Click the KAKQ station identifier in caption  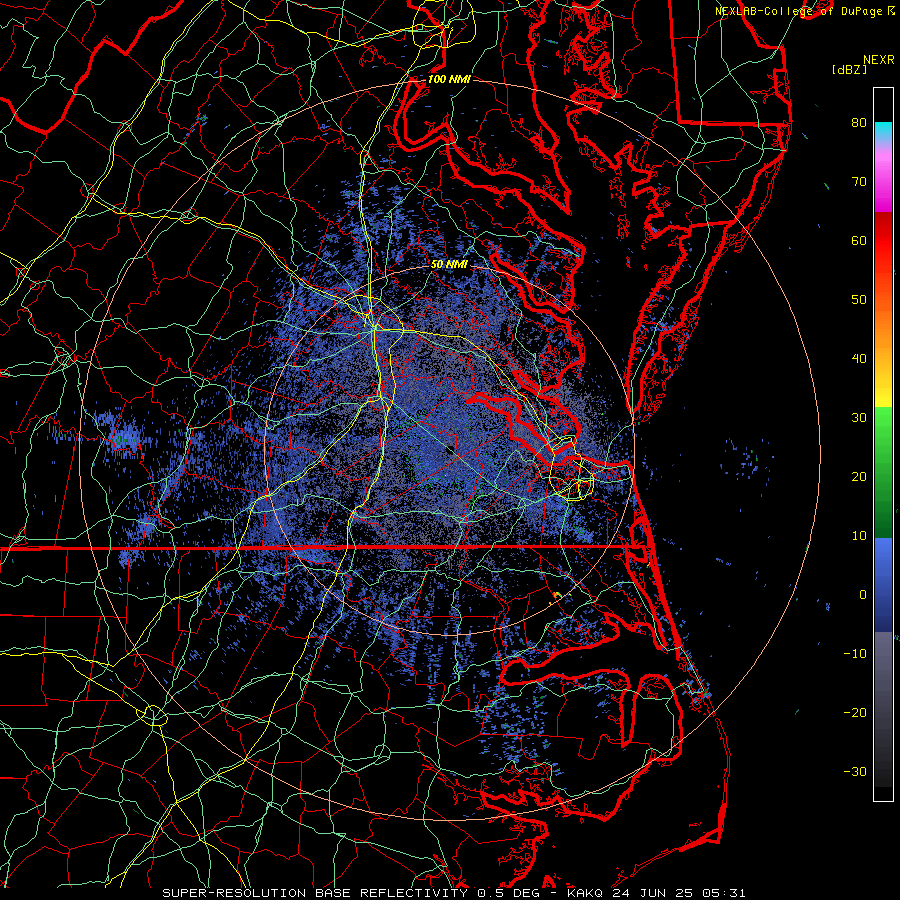click(587, 893)
